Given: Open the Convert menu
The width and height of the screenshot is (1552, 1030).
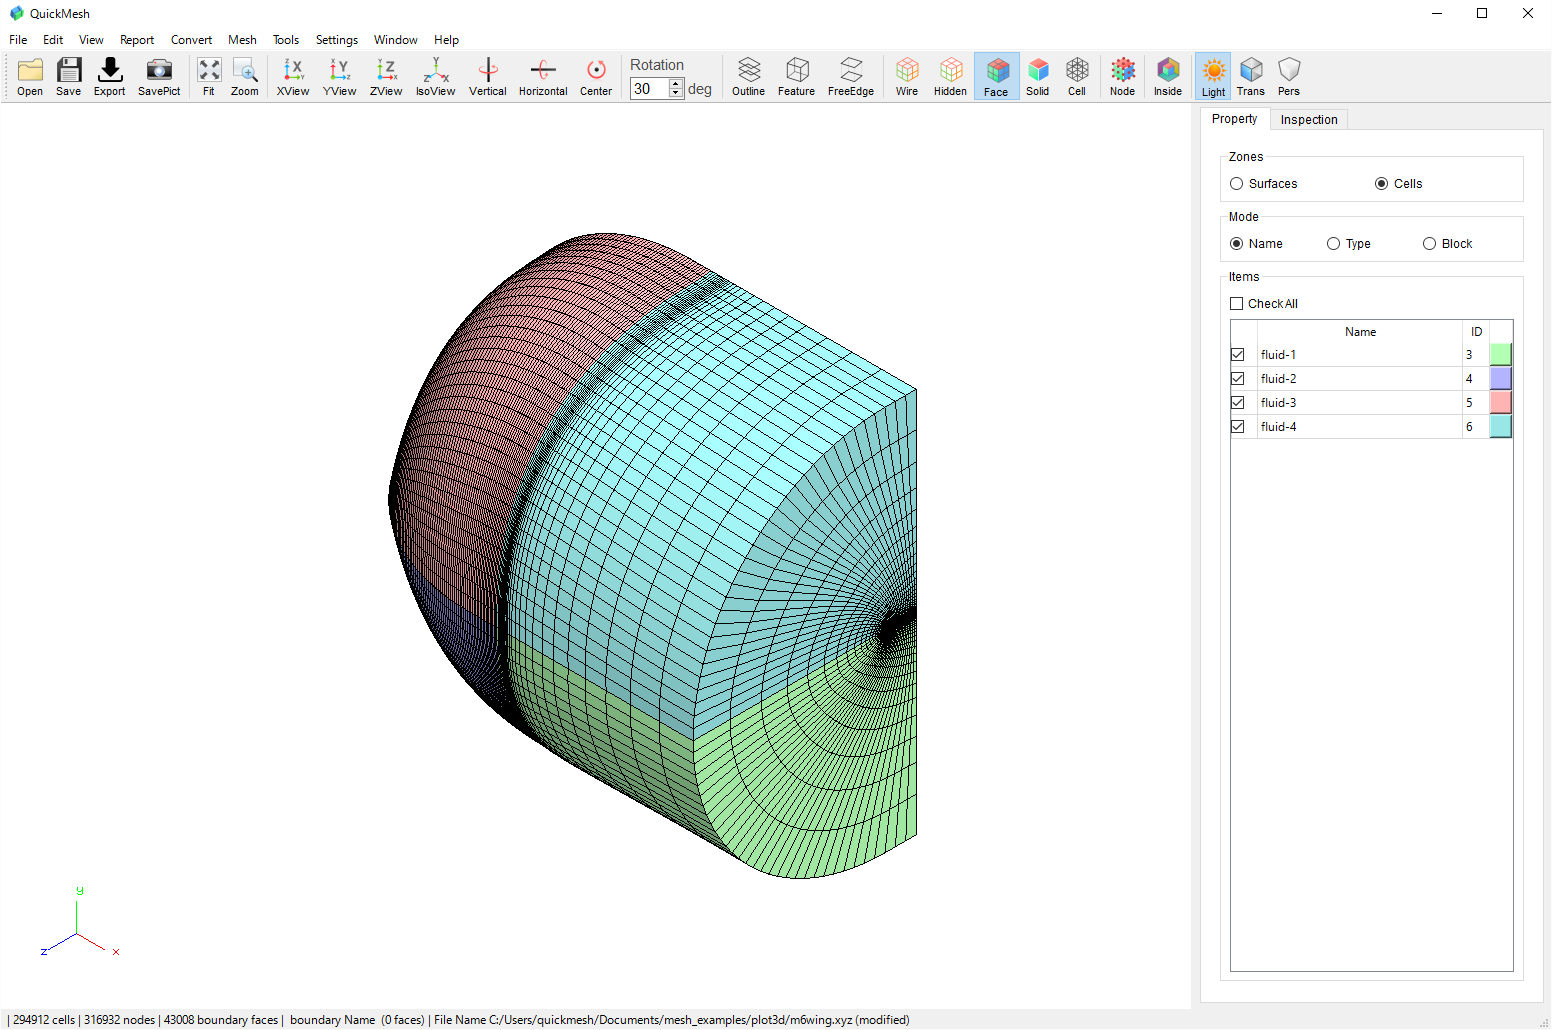Looking at the screenshot, I should coord(191,40).
